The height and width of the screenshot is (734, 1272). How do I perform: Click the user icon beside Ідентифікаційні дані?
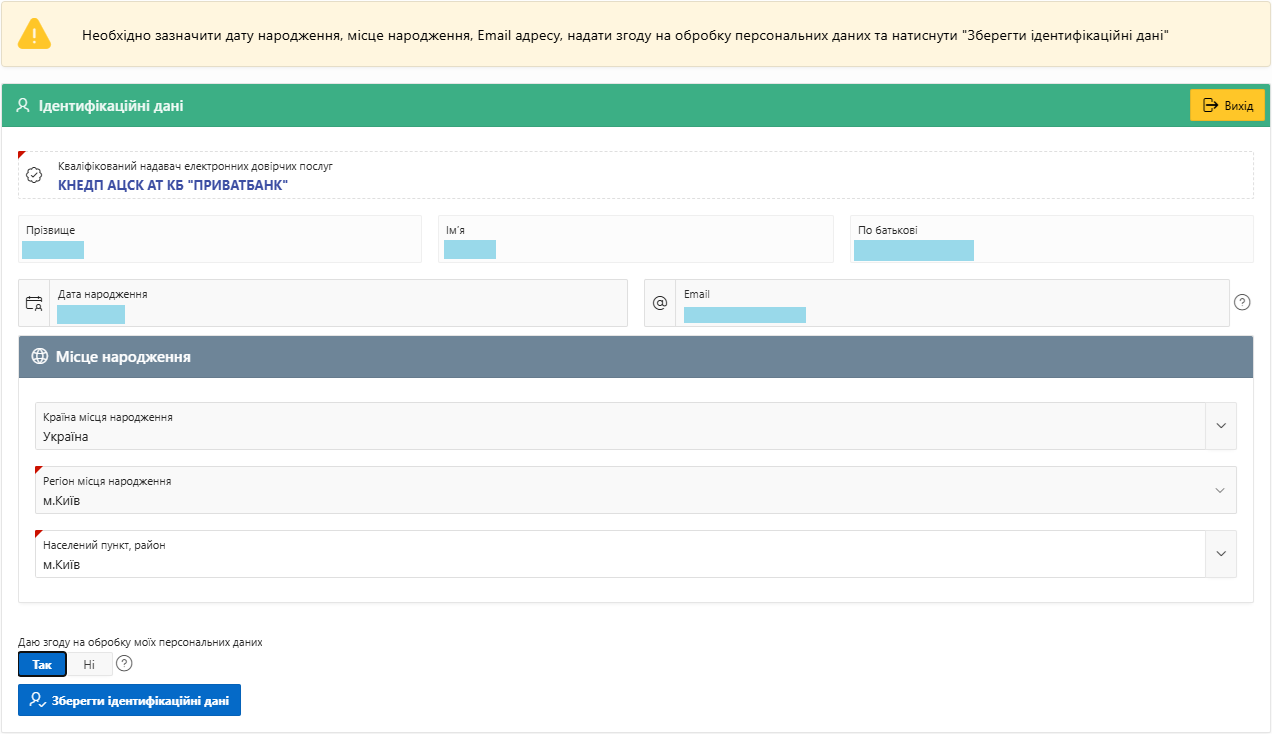click(23, 105)
